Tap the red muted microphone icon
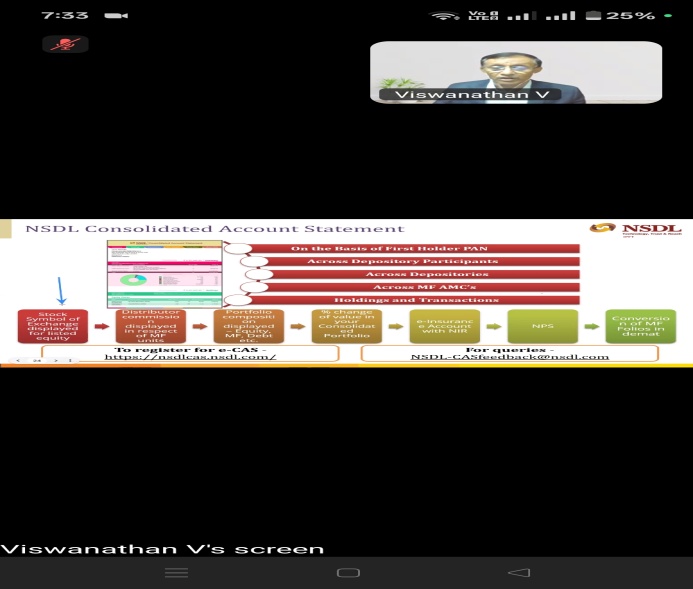 pos(65,44)
